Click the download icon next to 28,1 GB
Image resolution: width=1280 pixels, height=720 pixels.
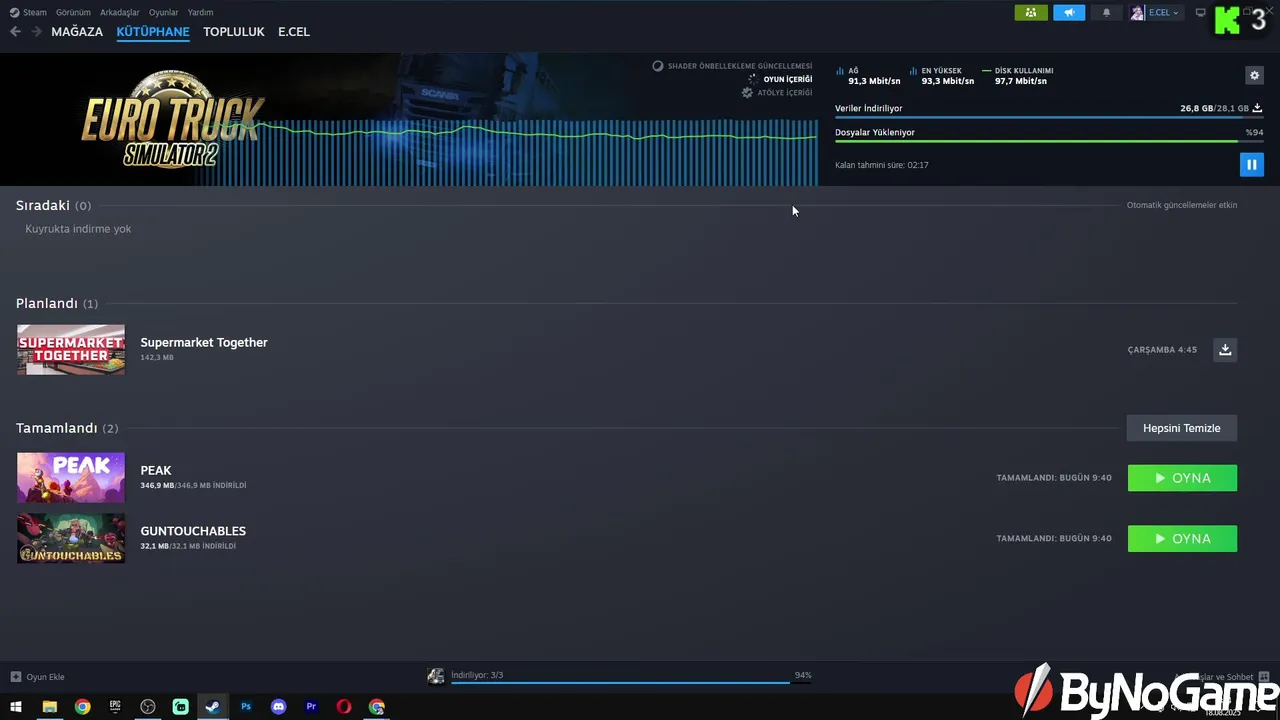tap(1257, 108)
